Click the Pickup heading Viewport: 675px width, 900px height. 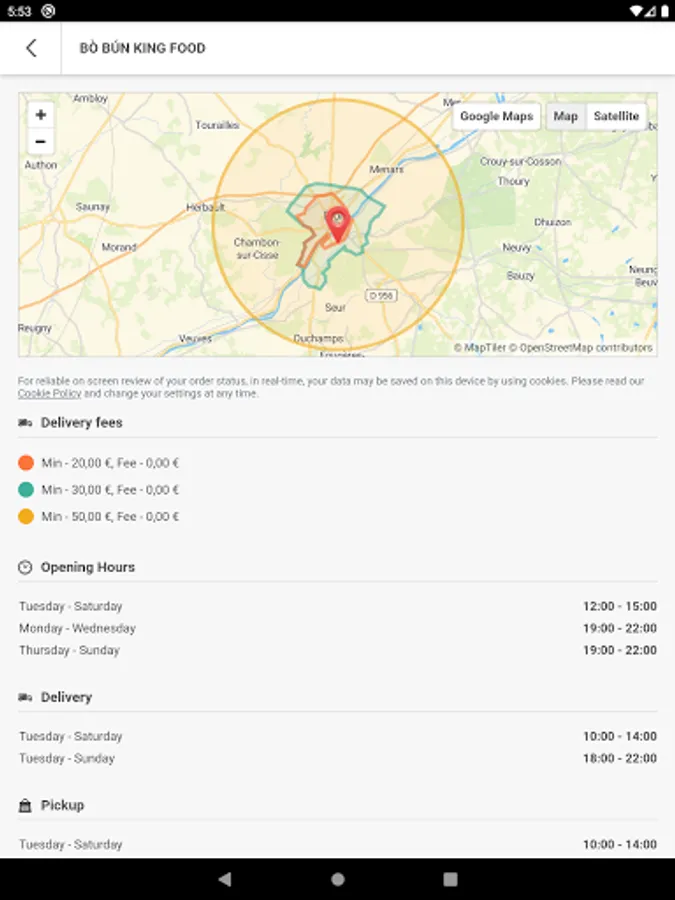(63, 805)
